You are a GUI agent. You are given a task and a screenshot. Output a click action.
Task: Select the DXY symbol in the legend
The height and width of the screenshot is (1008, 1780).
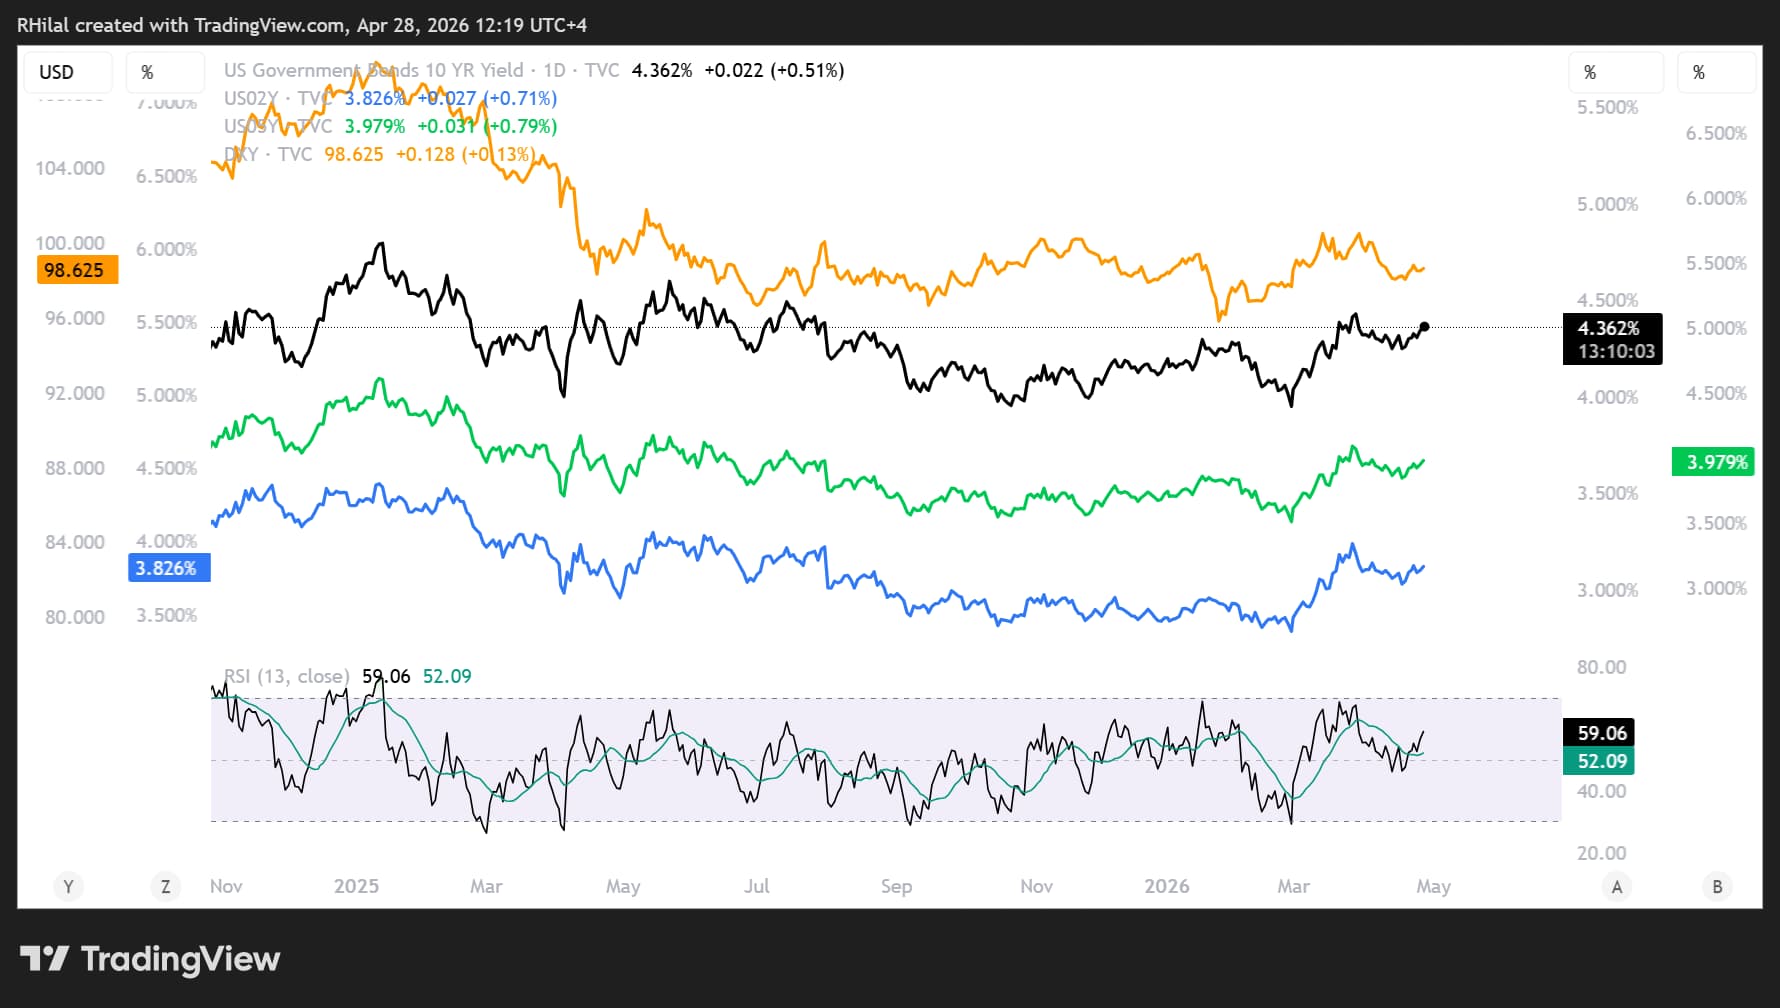click(241, 154)
